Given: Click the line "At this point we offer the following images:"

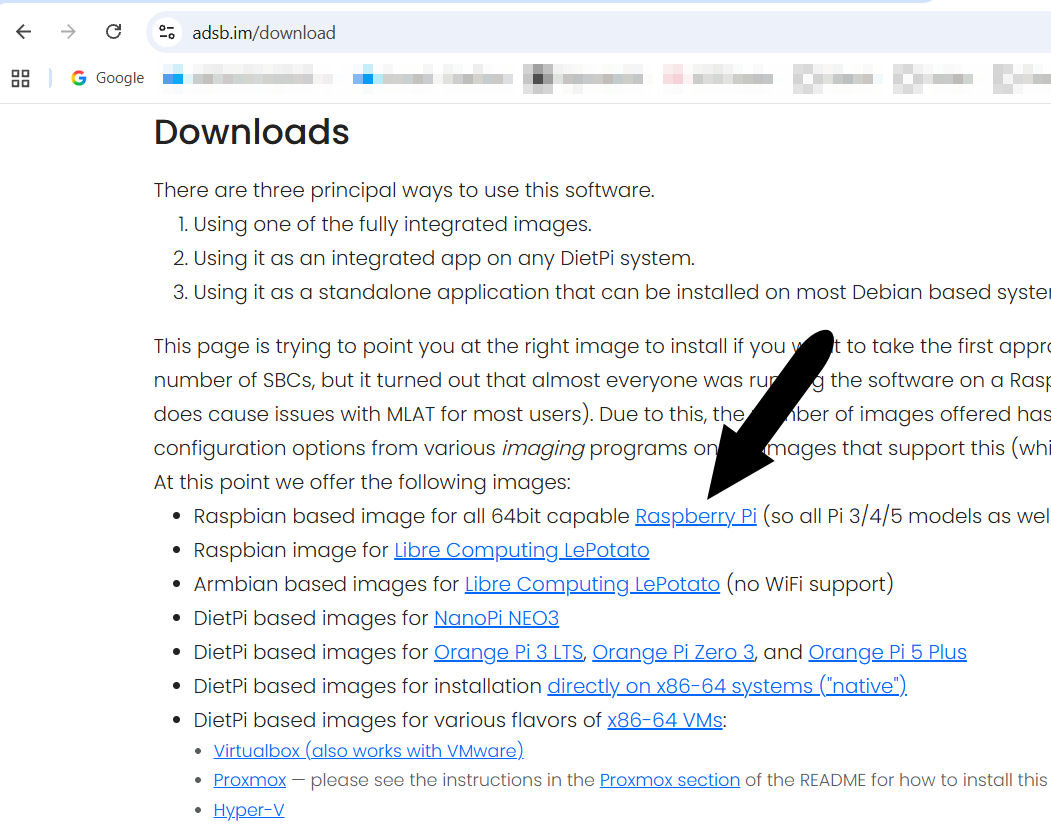Looking at the screenshot, I should (x=362, y=483).
